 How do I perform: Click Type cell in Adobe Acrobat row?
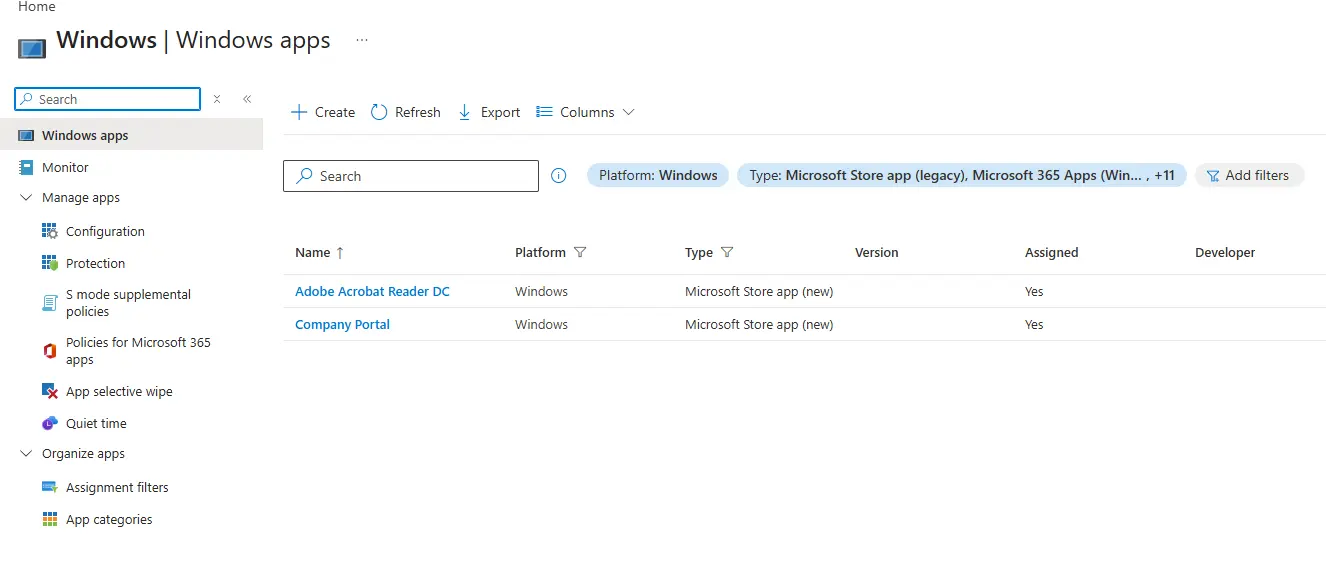[x=759, y=291]
